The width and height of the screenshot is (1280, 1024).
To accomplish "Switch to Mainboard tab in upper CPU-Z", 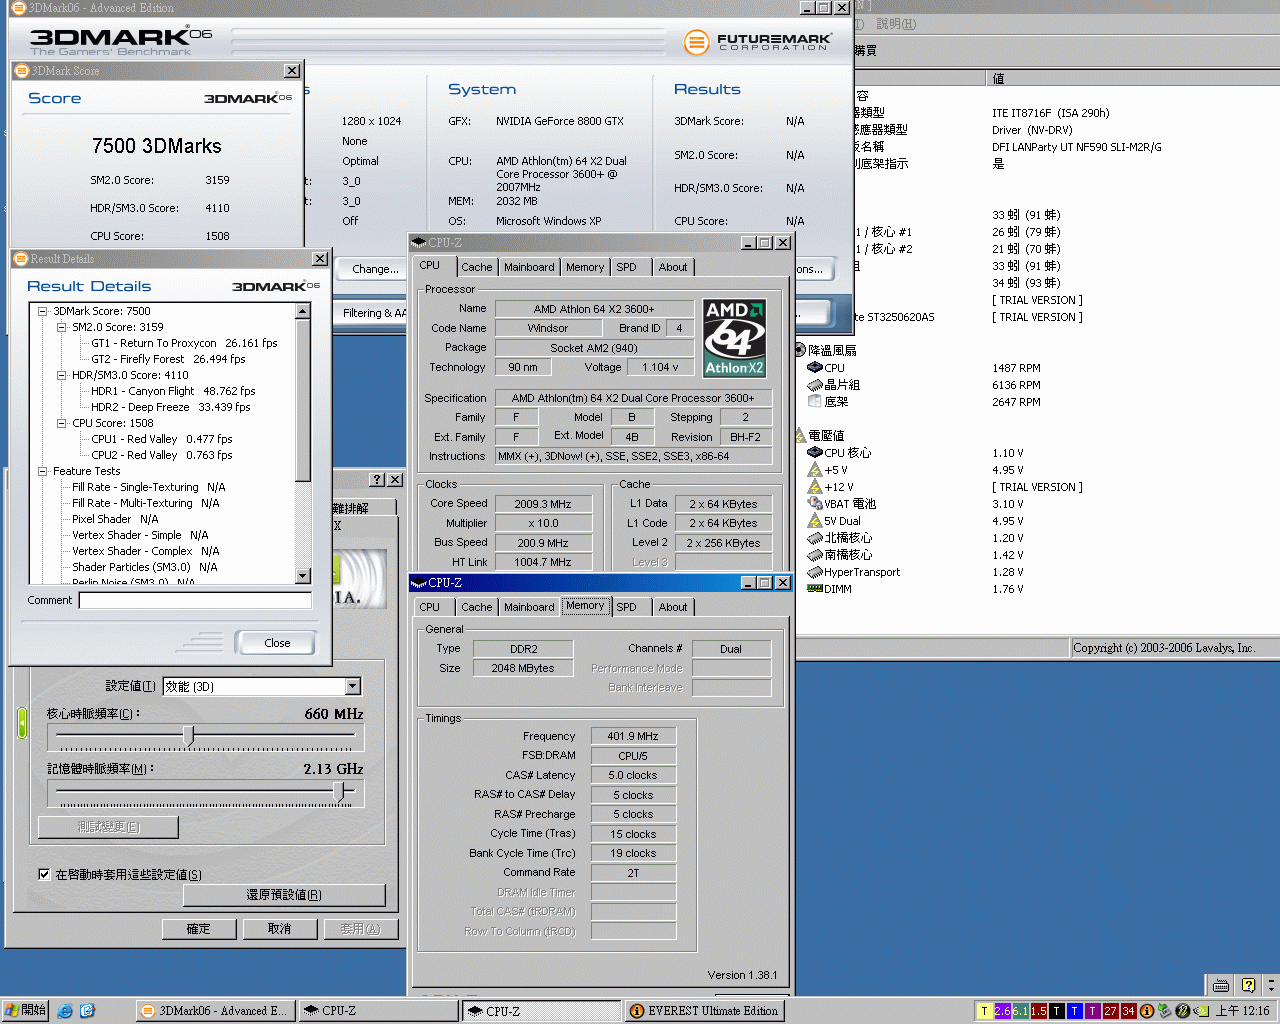I will pyautogui.click(x=529, y=267).
